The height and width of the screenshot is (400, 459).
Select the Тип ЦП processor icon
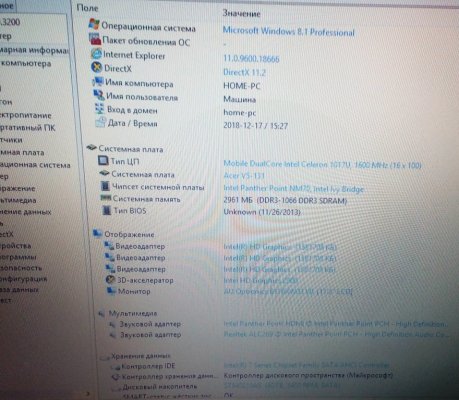click(x=103, y=161)
